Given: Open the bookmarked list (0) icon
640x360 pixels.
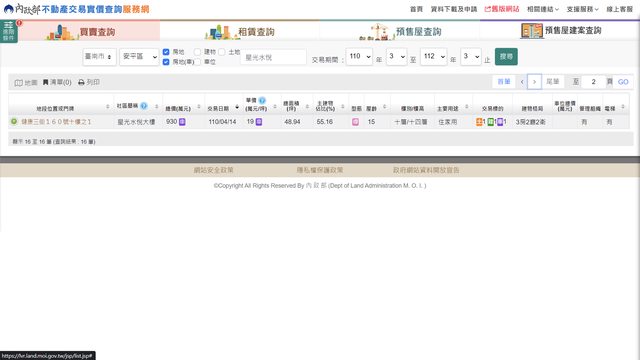Looking at the screenshot, I should point(46,82).
